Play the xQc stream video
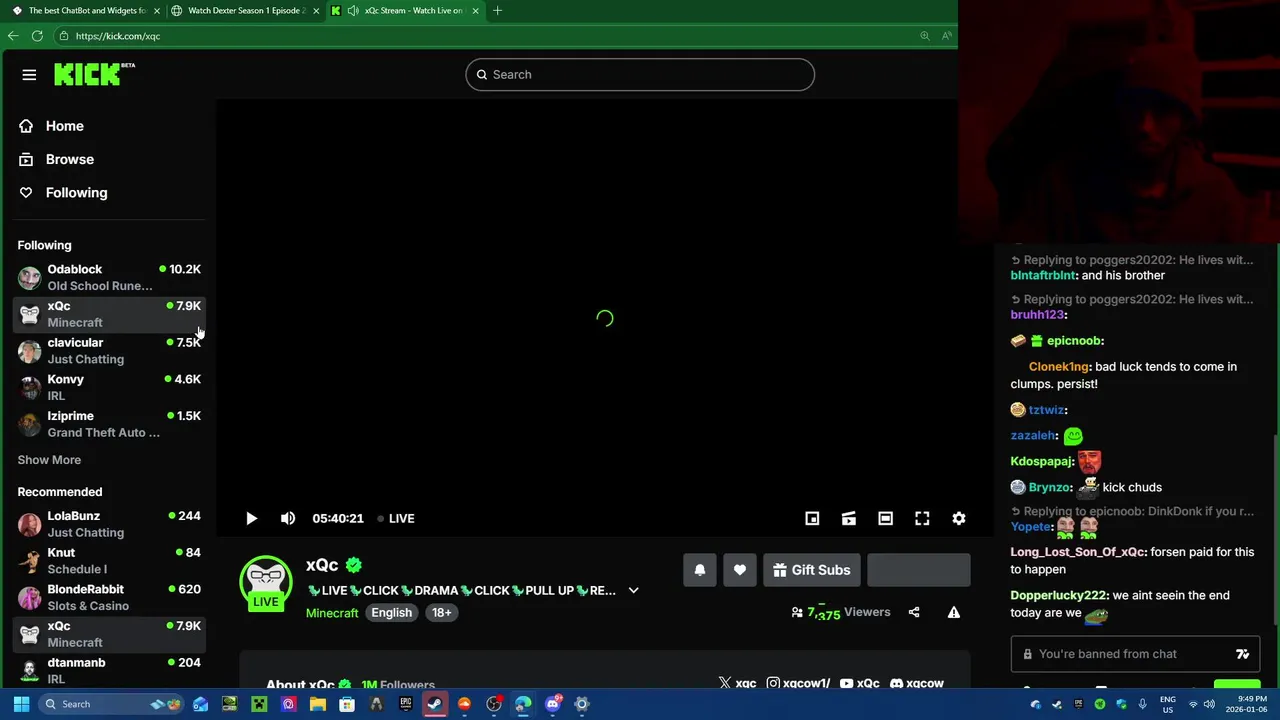 [251, 518]
